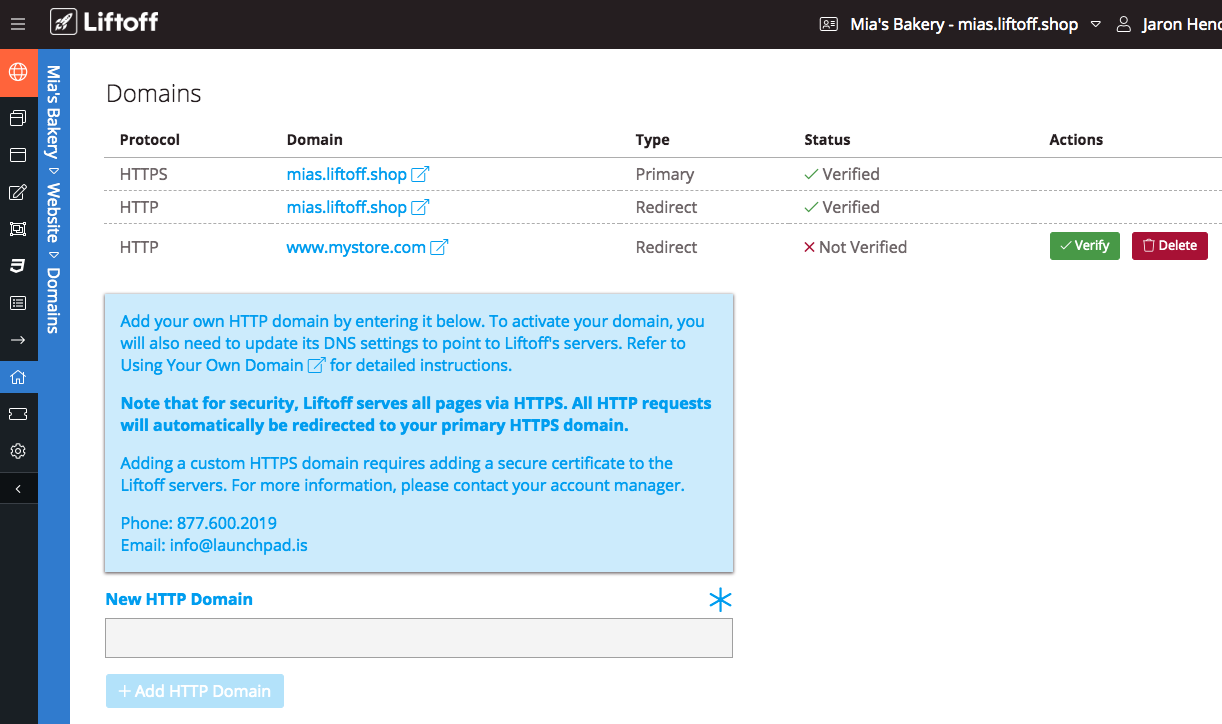Viewport: 1222px width, 724px height.
Task: Select the Primary type cell
Action: [665, 174]
